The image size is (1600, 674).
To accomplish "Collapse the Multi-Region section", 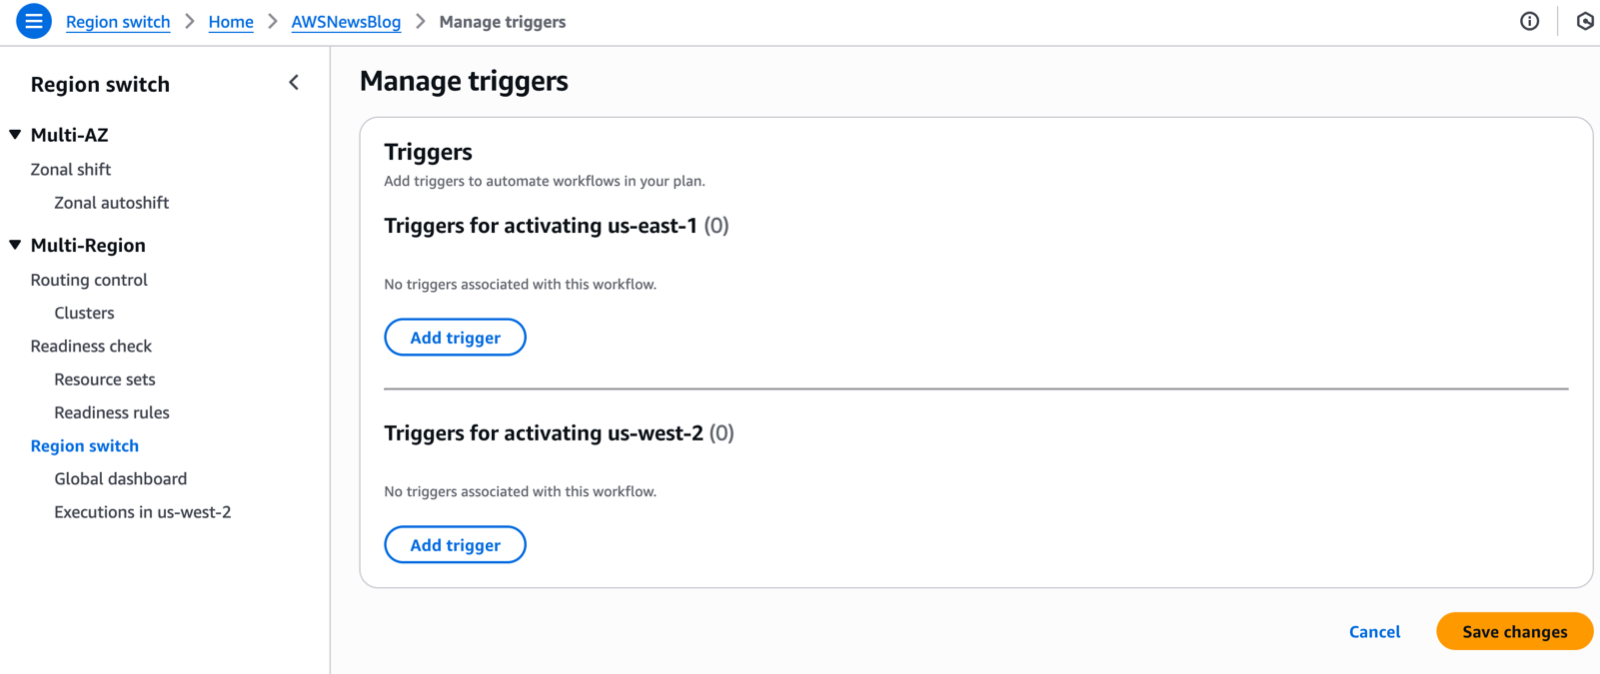I will [x=15, y=245].
